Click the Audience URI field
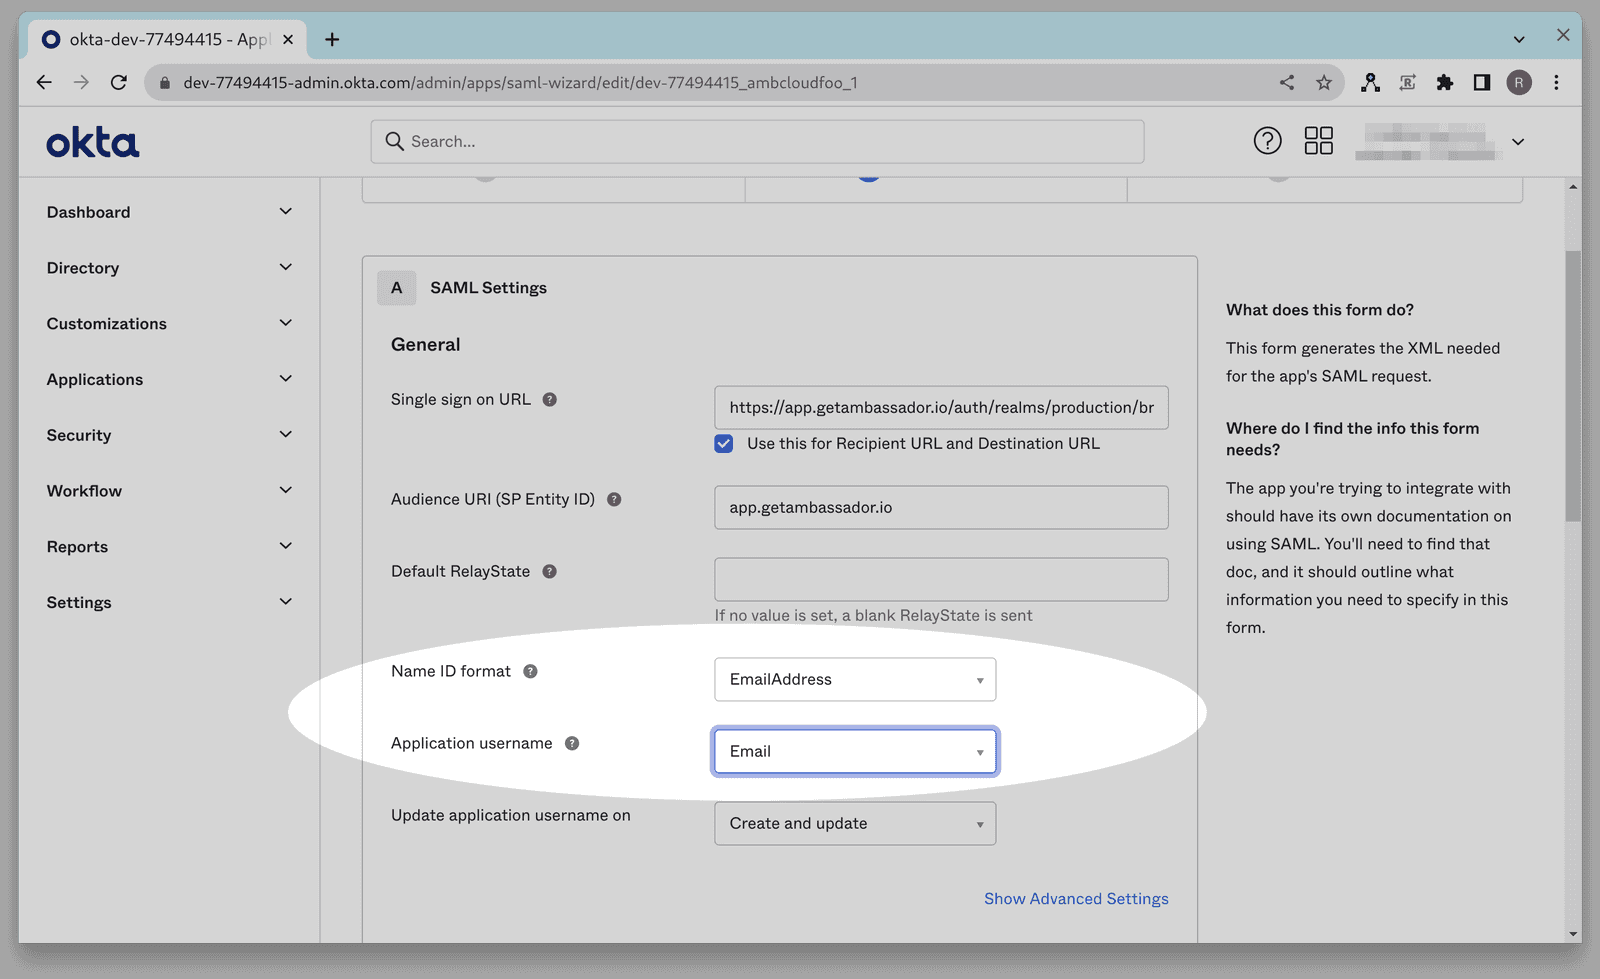The width and height of the screenshot is (1600, 979). (x=941, y=507)
